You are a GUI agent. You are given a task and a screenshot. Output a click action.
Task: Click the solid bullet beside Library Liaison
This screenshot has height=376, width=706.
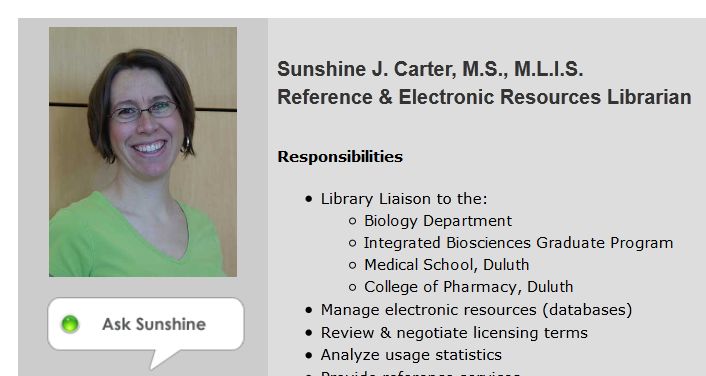(308, 199)
